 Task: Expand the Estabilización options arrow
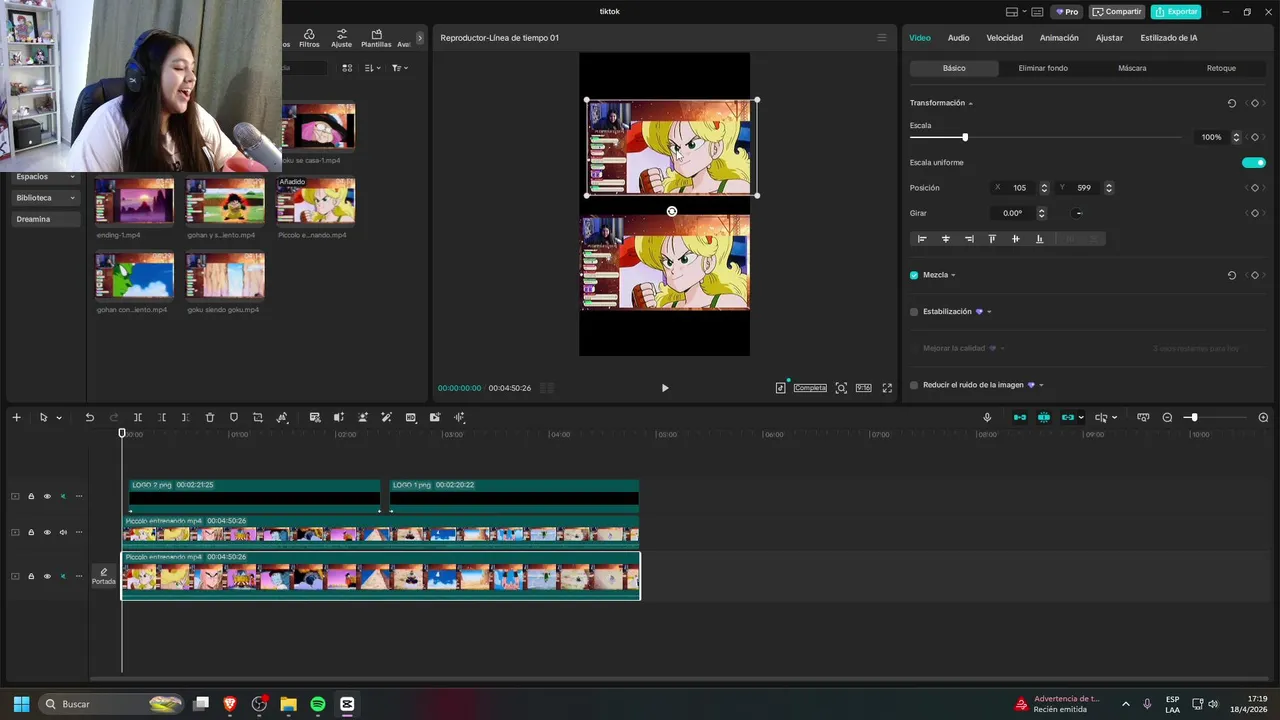(x=989, y=312)
